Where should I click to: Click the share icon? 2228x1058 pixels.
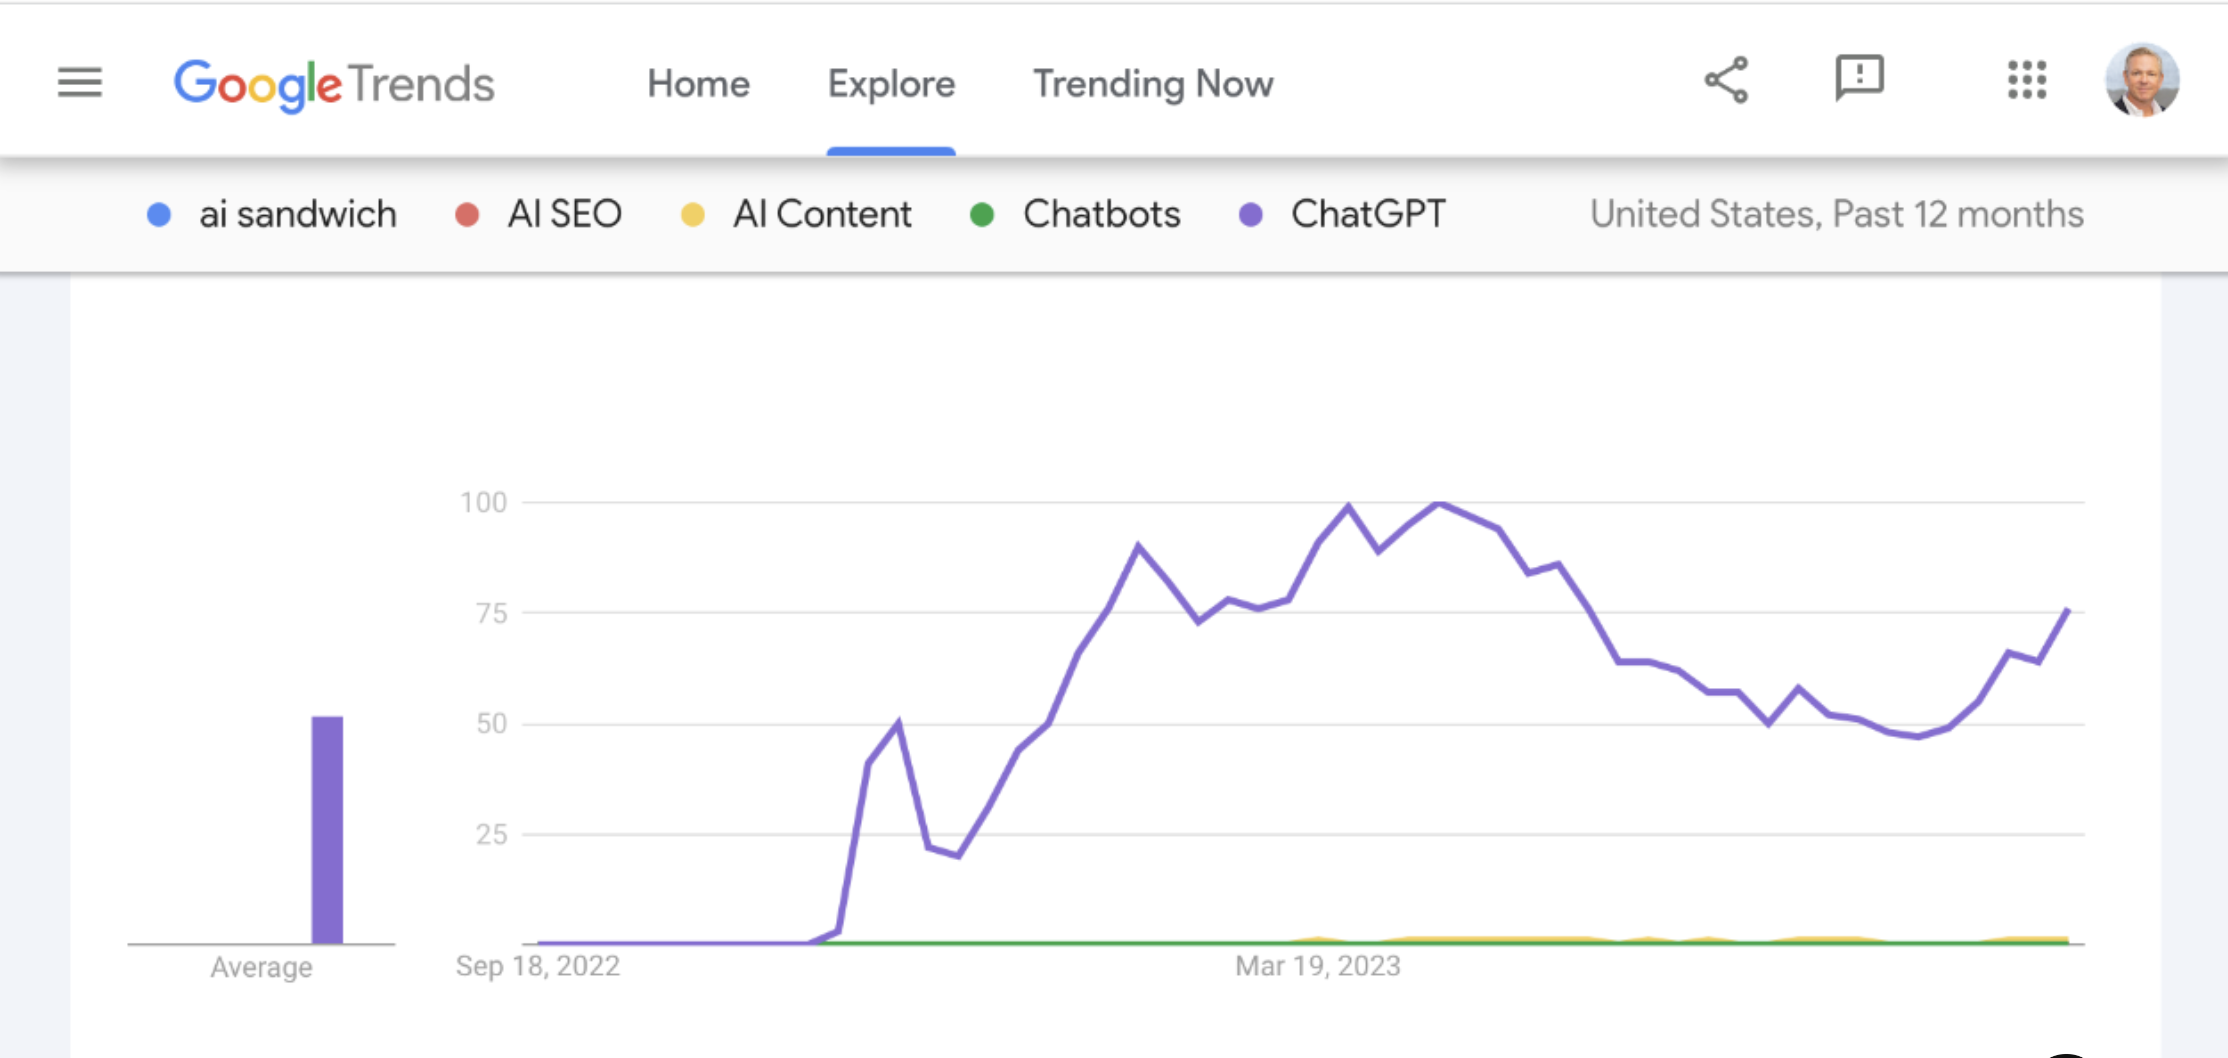[x=1726, y=80]
